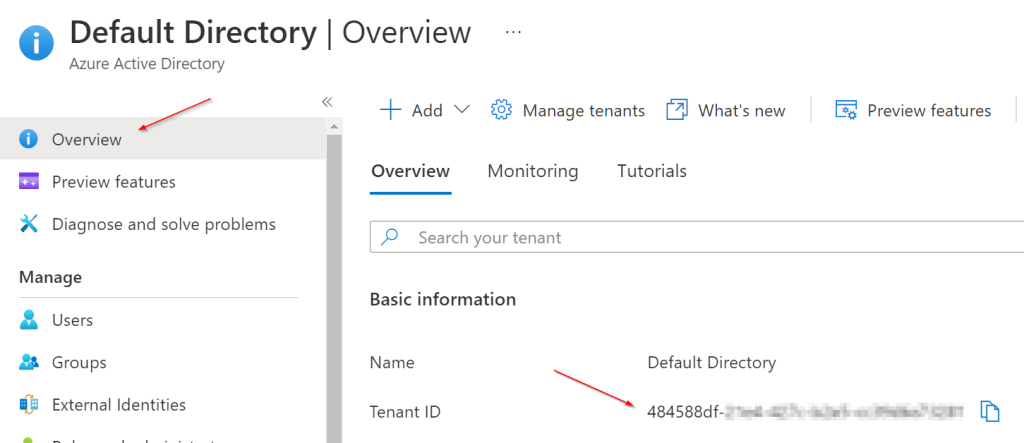Image resolution: width=1024 pixels, height=443 pixels.
Task: Click the Groups icon in sidebar
Action: pyautogui.click(x=30, y=362)
